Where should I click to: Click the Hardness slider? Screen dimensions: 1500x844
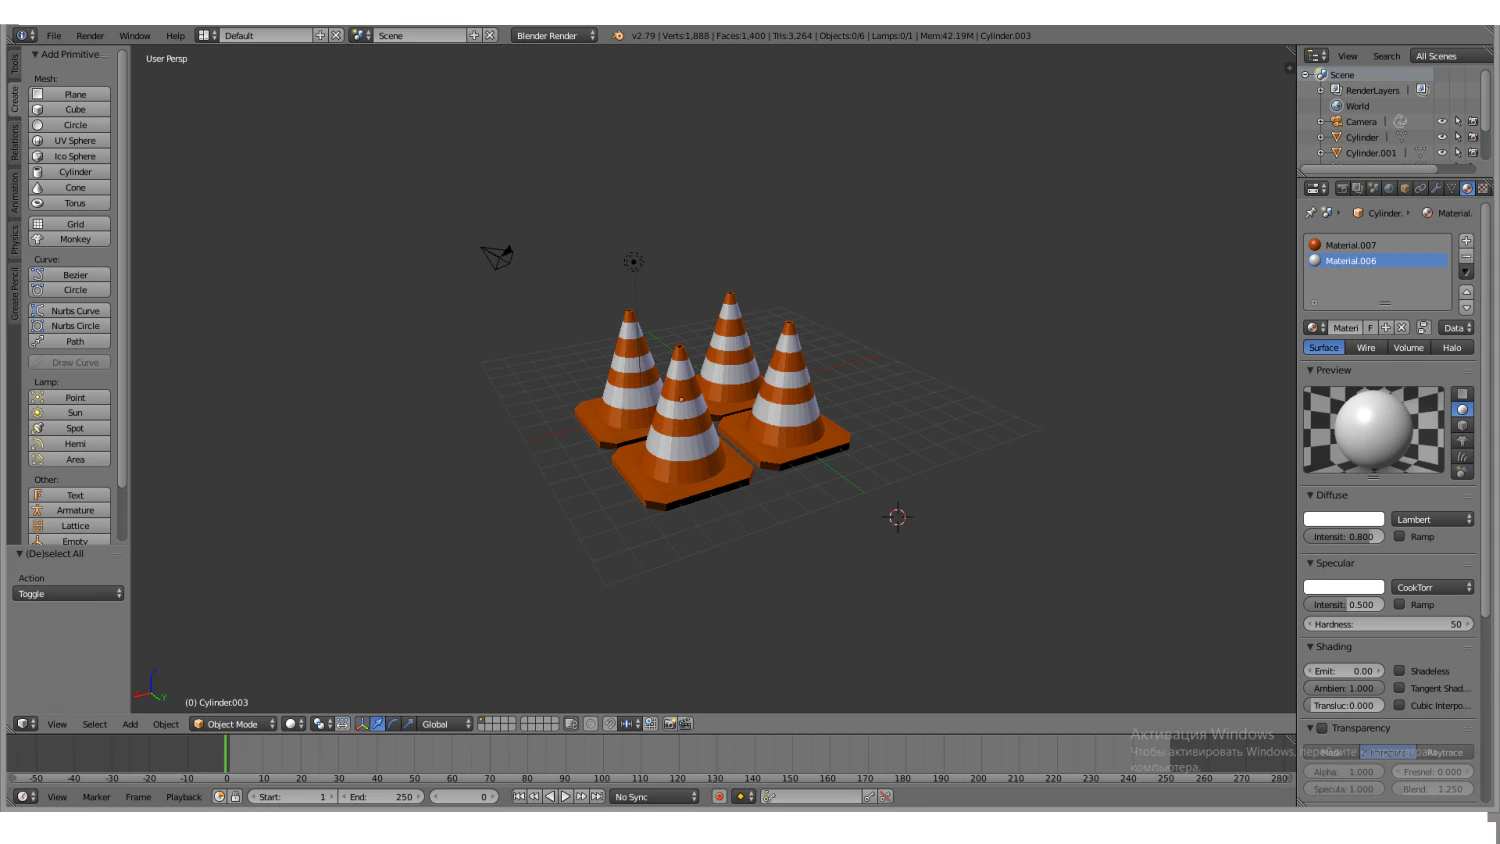point(1388,624)
